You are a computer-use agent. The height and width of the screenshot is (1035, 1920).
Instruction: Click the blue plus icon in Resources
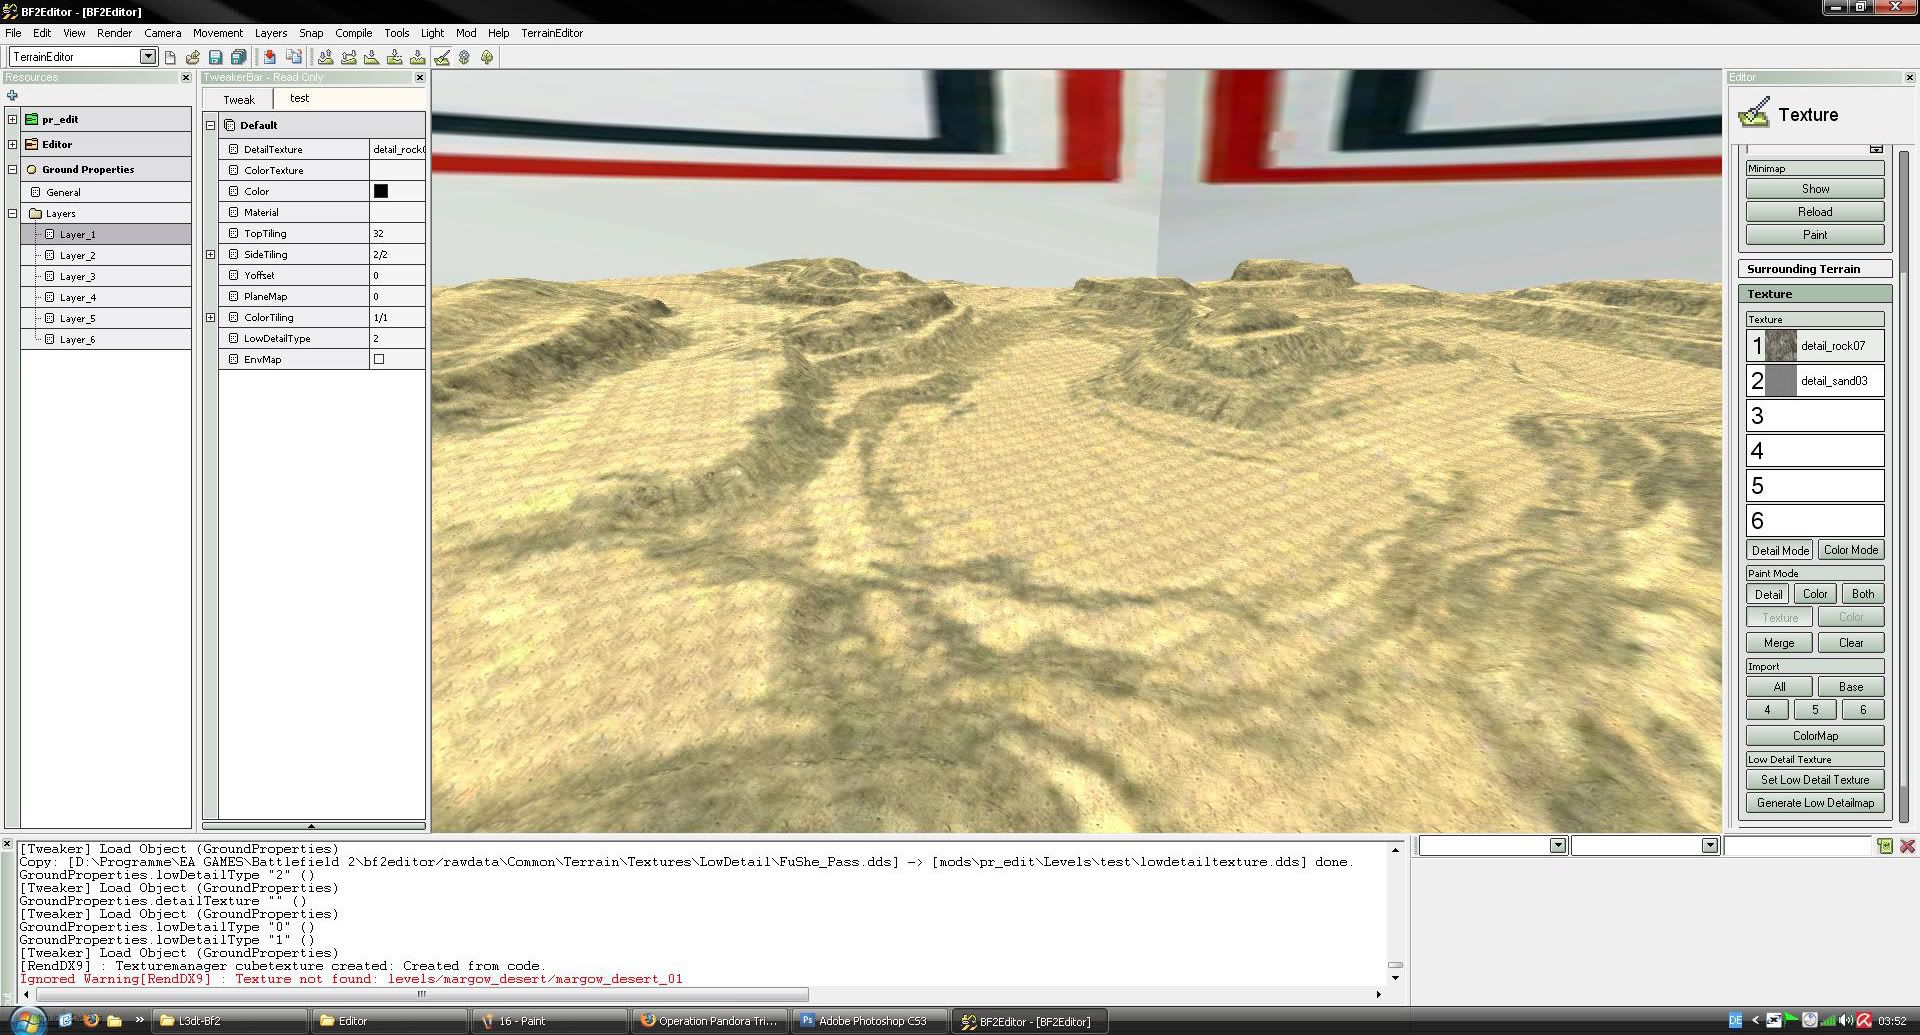(x=12, y=96)
